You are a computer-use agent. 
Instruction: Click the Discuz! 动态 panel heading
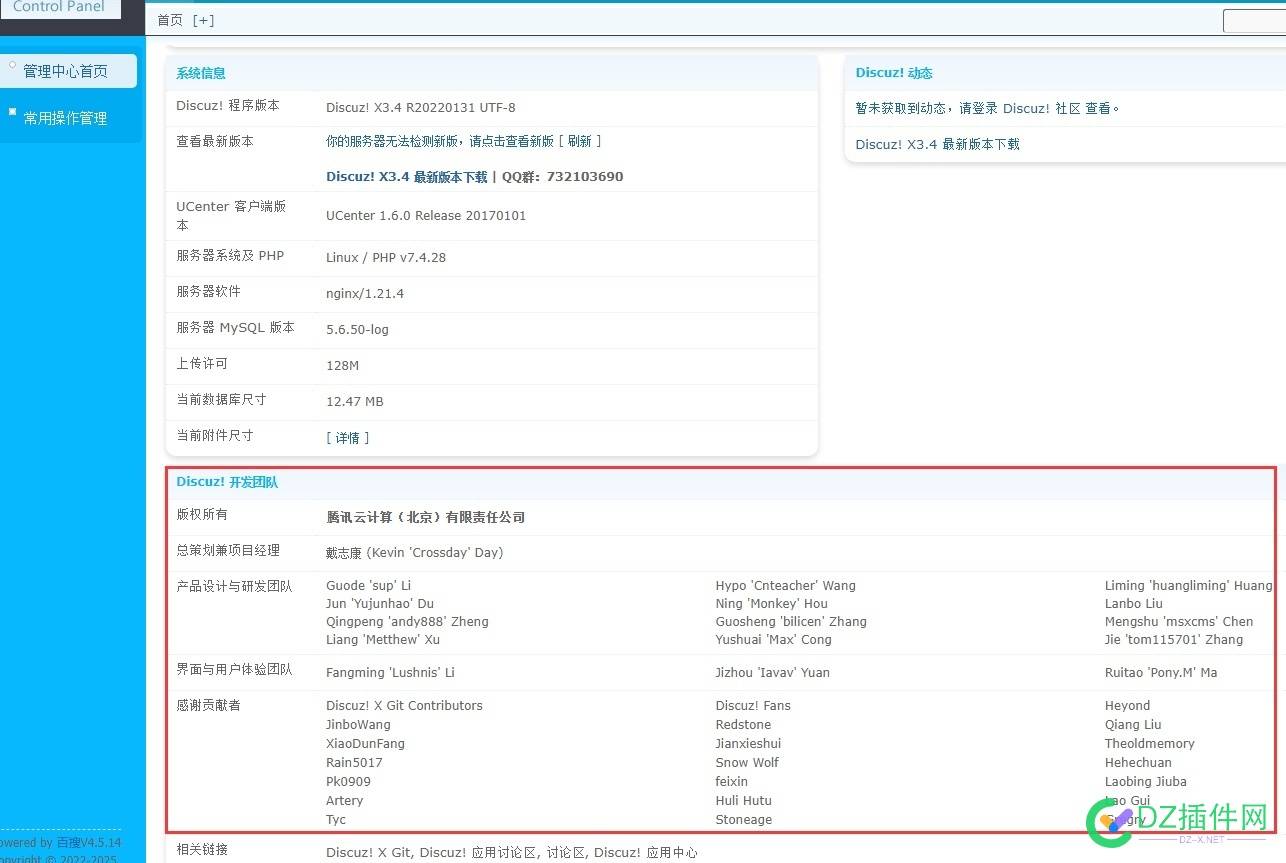tap(894, 73)
